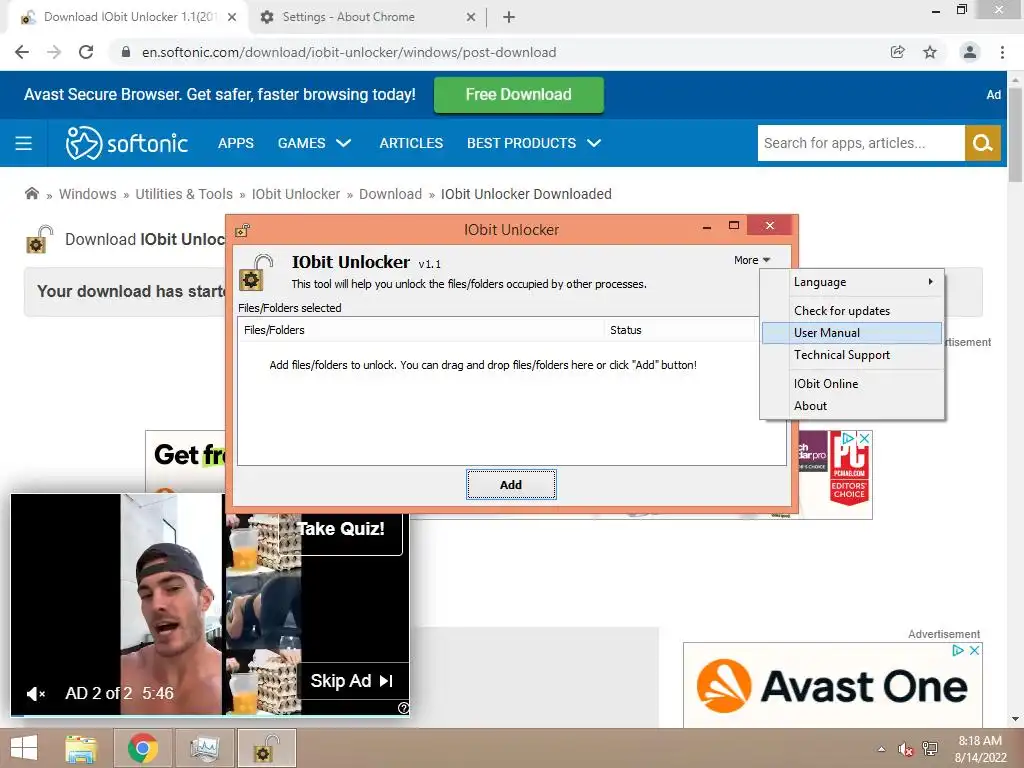
Task: Close the Avast One ad
Action: pyautogui.click(x=974, y=650)
